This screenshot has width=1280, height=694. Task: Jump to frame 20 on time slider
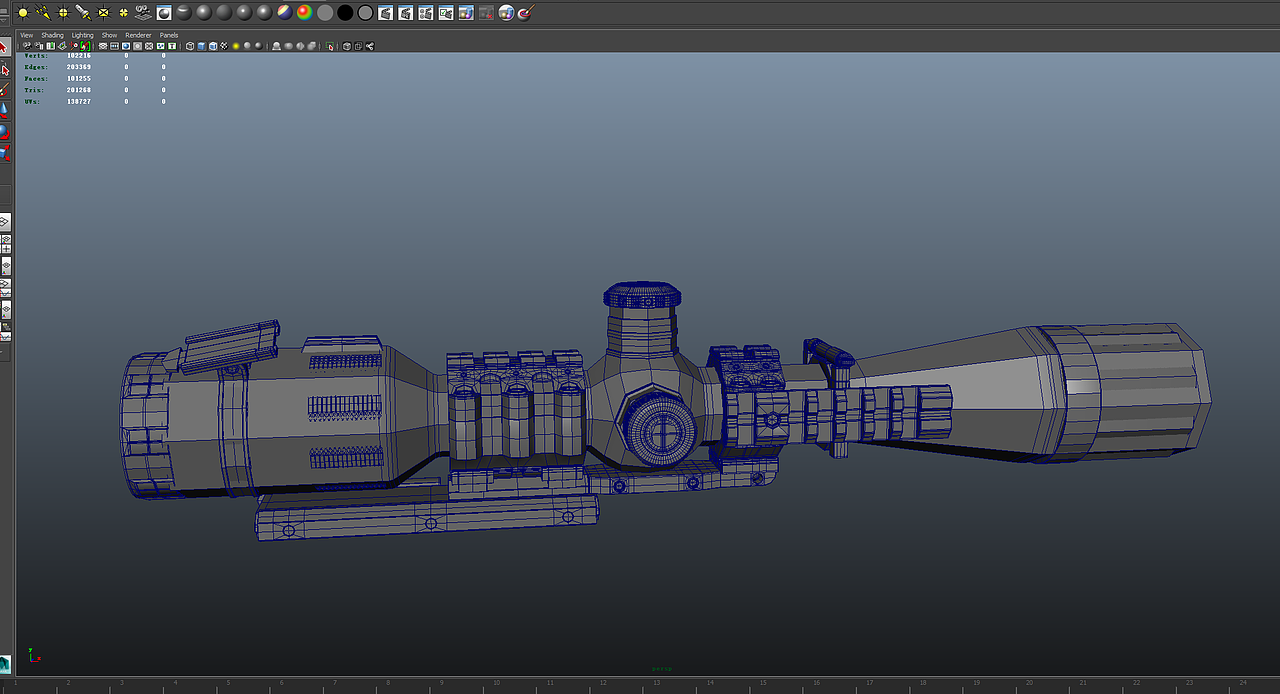(x=1028, y=684)
